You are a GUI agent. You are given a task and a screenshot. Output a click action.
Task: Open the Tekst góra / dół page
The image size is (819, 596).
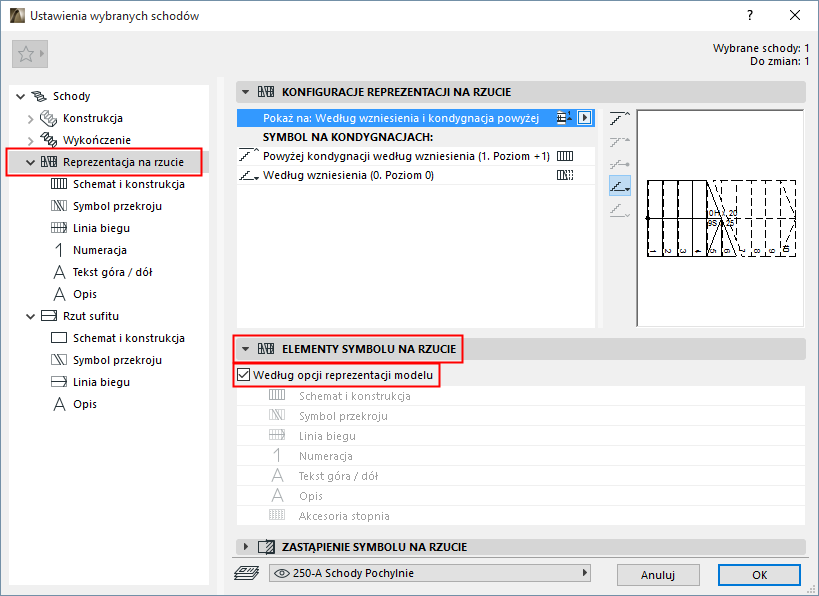[112, 272]
